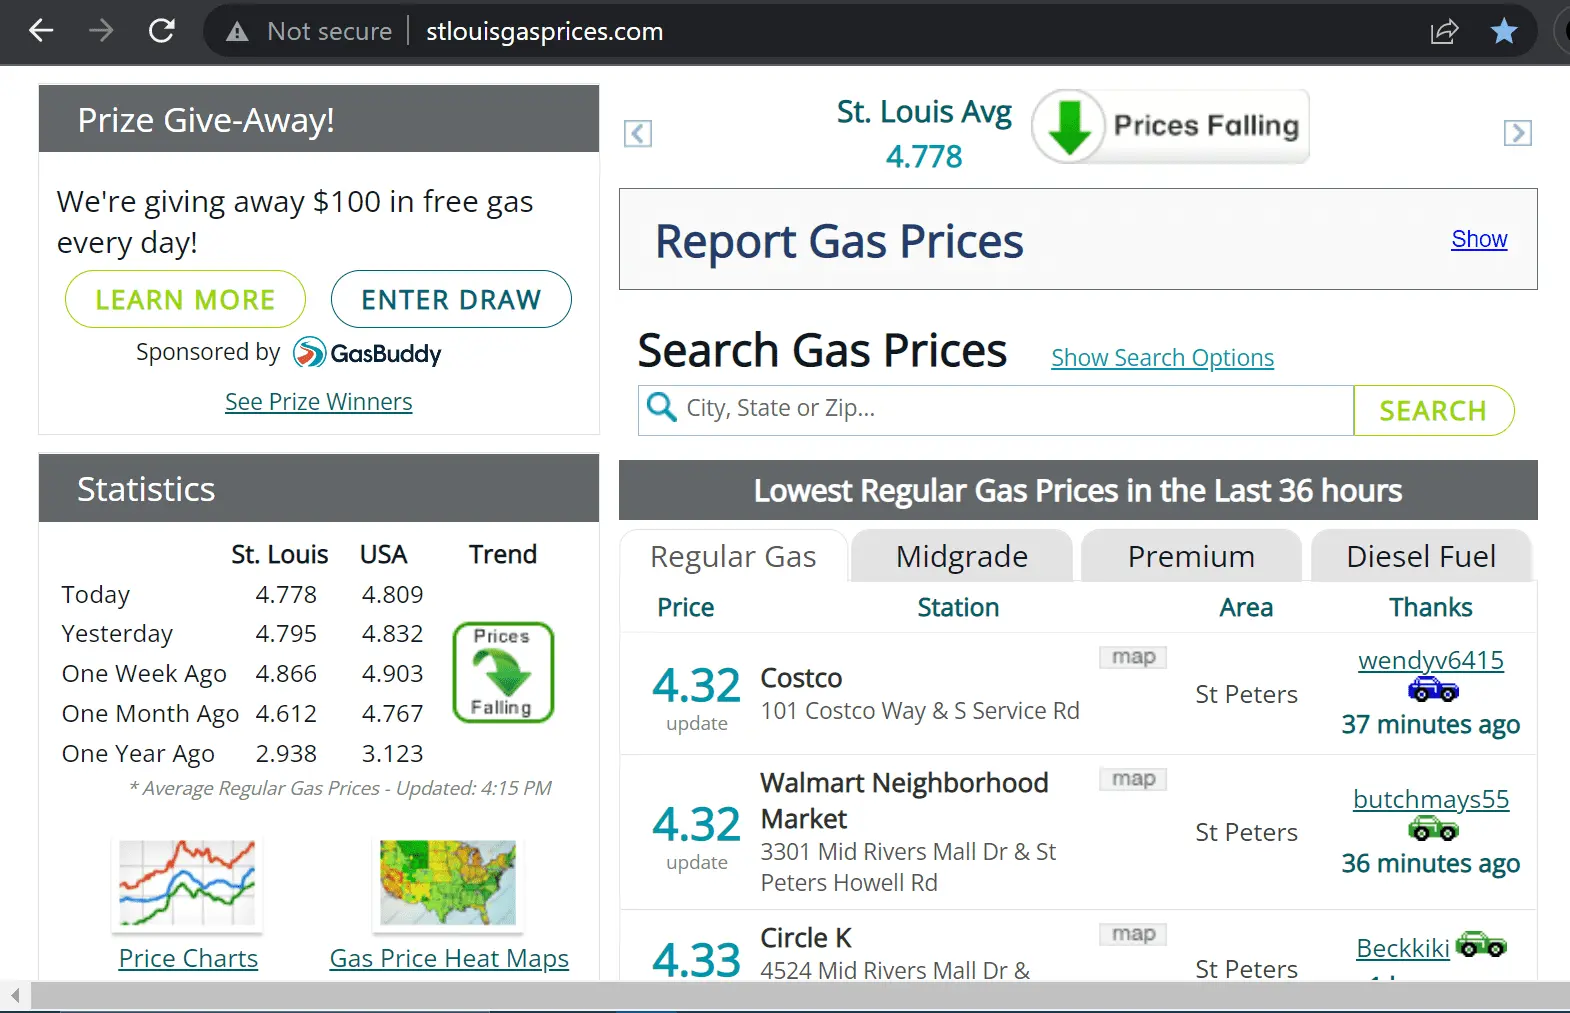Image resolution: width=1570 pixels, height=1013 pixels.
Task: Expand Show Search Options
Action: 1162,358
